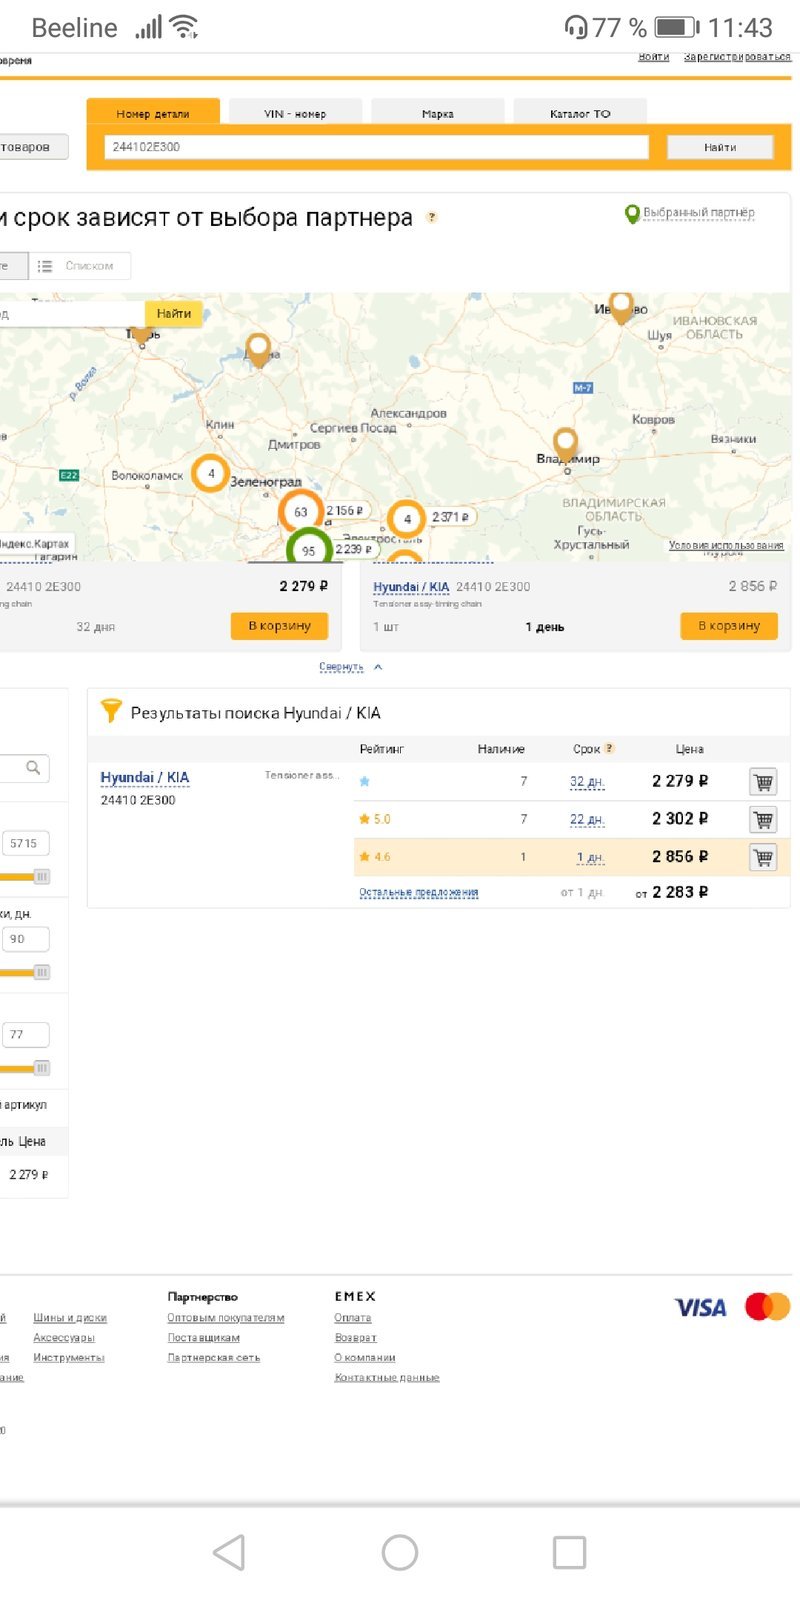The height and width of the screenshot is (1600, 800).
Task: Open the Шины и диски footer link
Action: pyautogui.click(x=70, y=1318)
